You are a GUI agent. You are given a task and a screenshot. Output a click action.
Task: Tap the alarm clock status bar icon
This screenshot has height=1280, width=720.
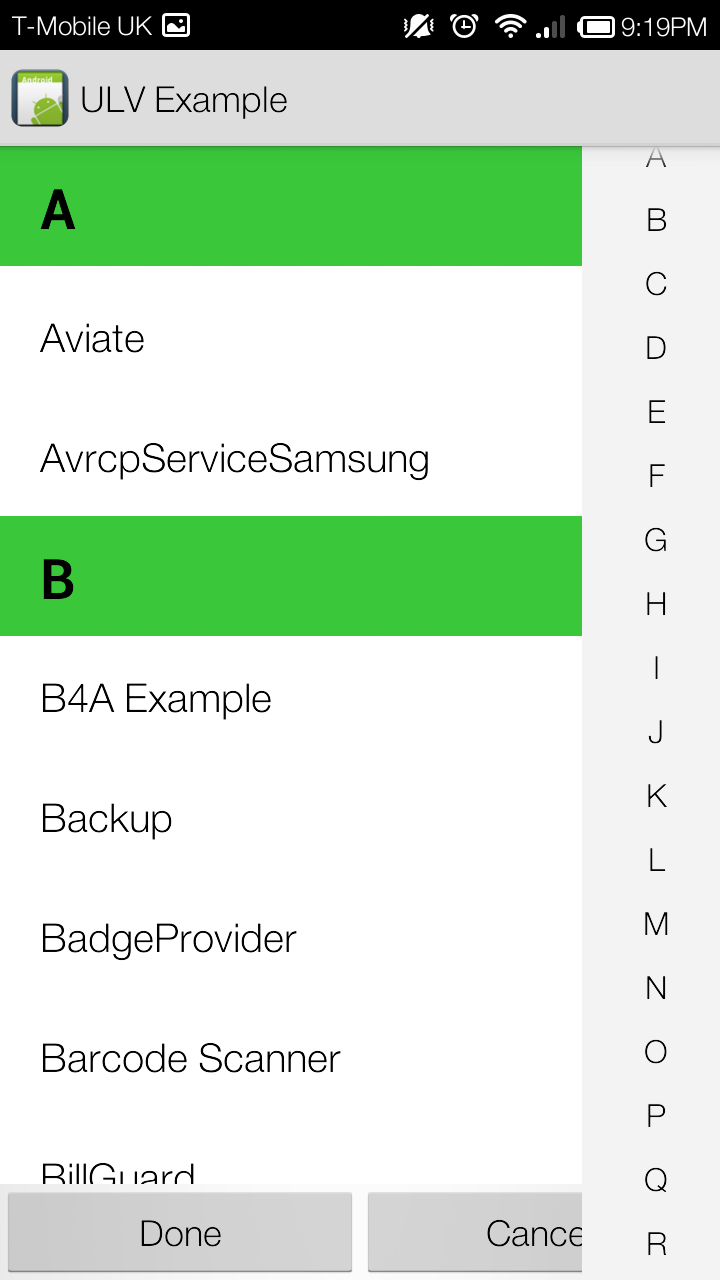pyautogui.click(x=464, y=26)
